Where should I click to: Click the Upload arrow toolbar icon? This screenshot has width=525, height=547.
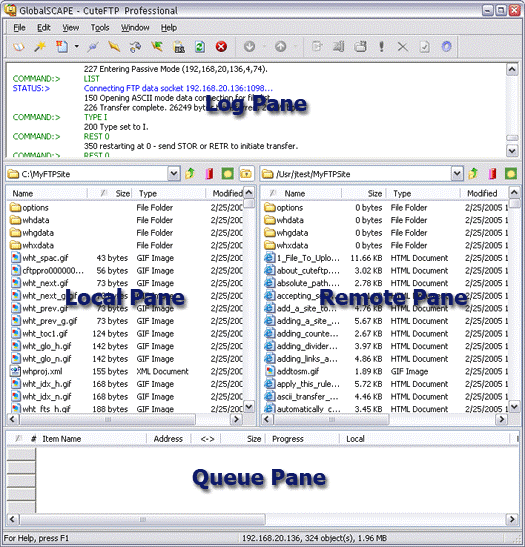click(280, 46)
